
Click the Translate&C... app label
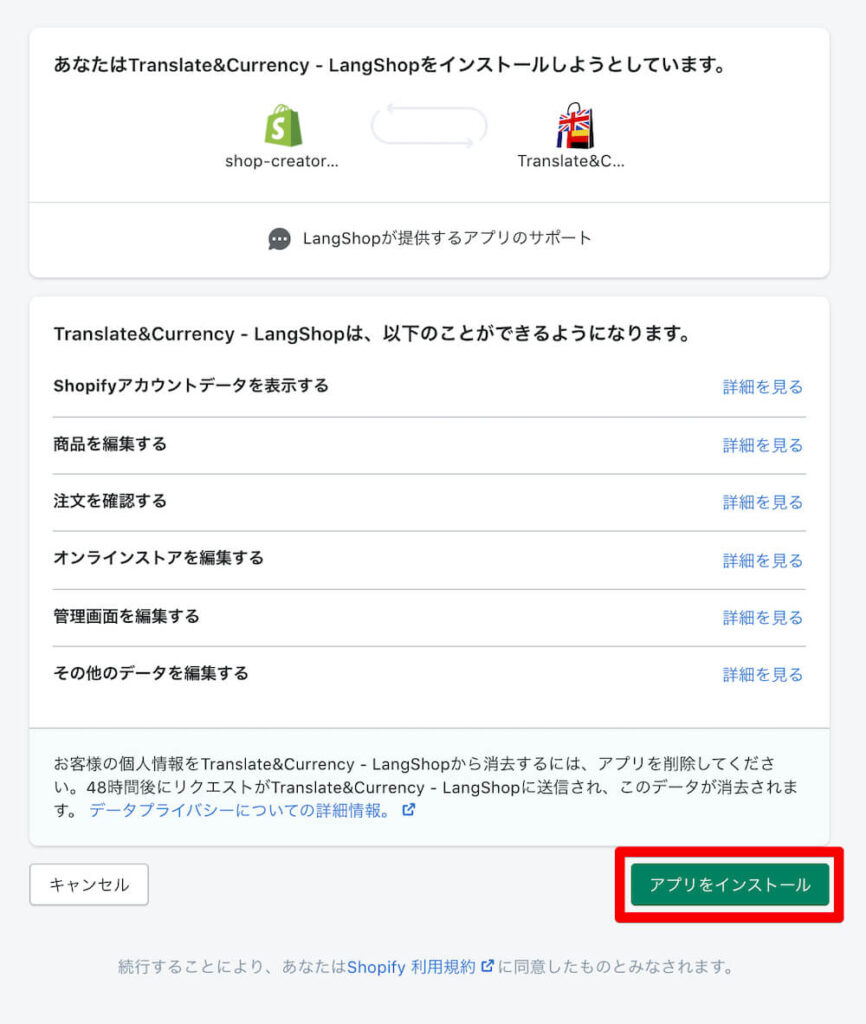571,161
